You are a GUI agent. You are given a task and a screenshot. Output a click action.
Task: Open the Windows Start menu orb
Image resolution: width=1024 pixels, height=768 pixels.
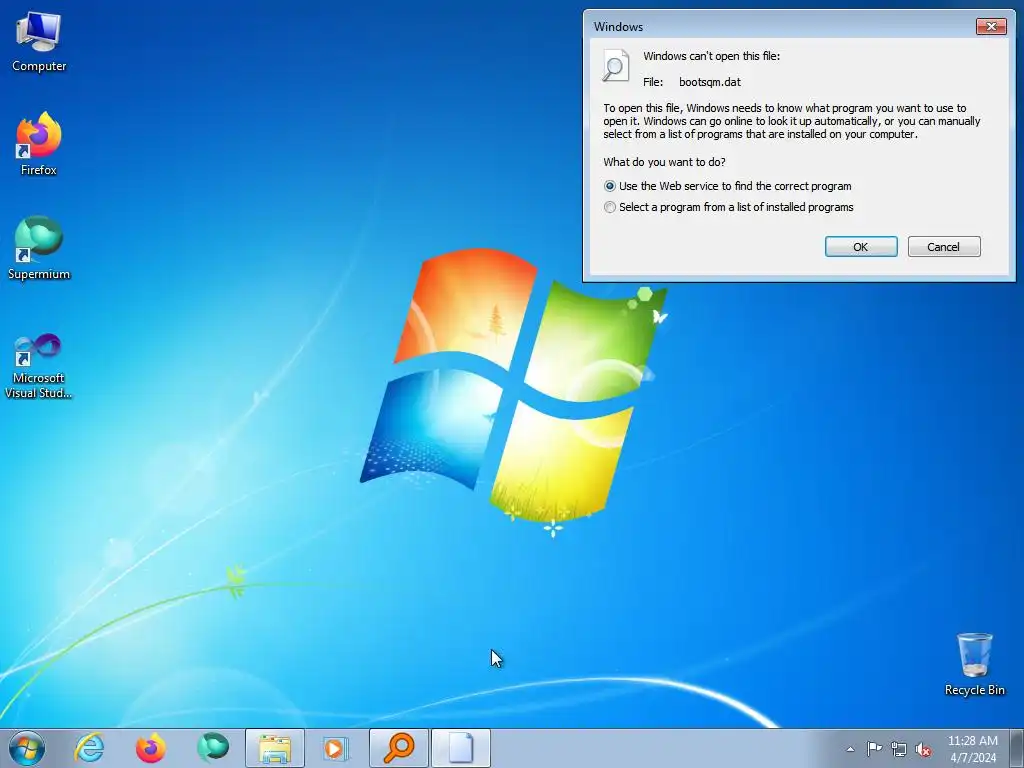coord(27,748)
